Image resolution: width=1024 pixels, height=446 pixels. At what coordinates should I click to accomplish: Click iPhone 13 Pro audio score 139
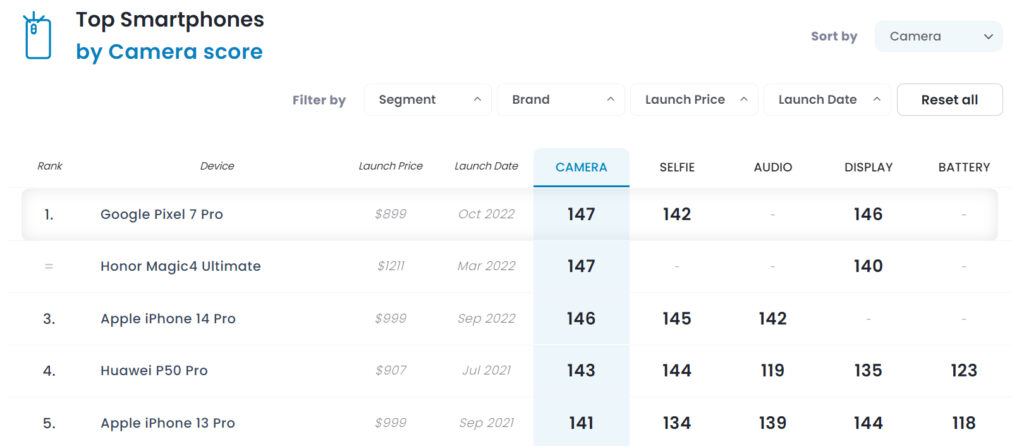click(x=773, y=423)
